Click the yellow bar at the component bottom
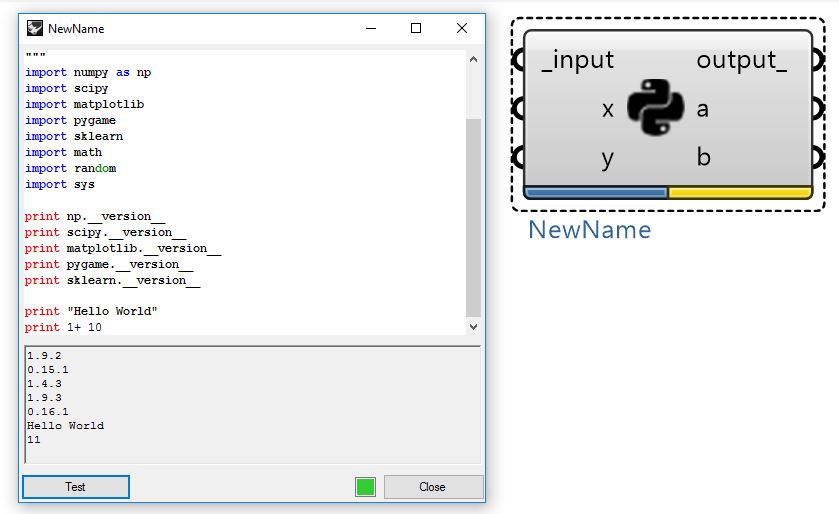 [x=739, y=192]
